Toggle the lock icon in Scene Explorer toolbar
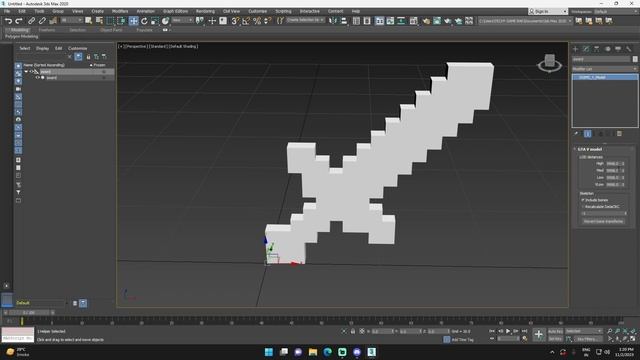Image resolution: width=640 pixels, height=360 pixels. [x=88, y=57]
